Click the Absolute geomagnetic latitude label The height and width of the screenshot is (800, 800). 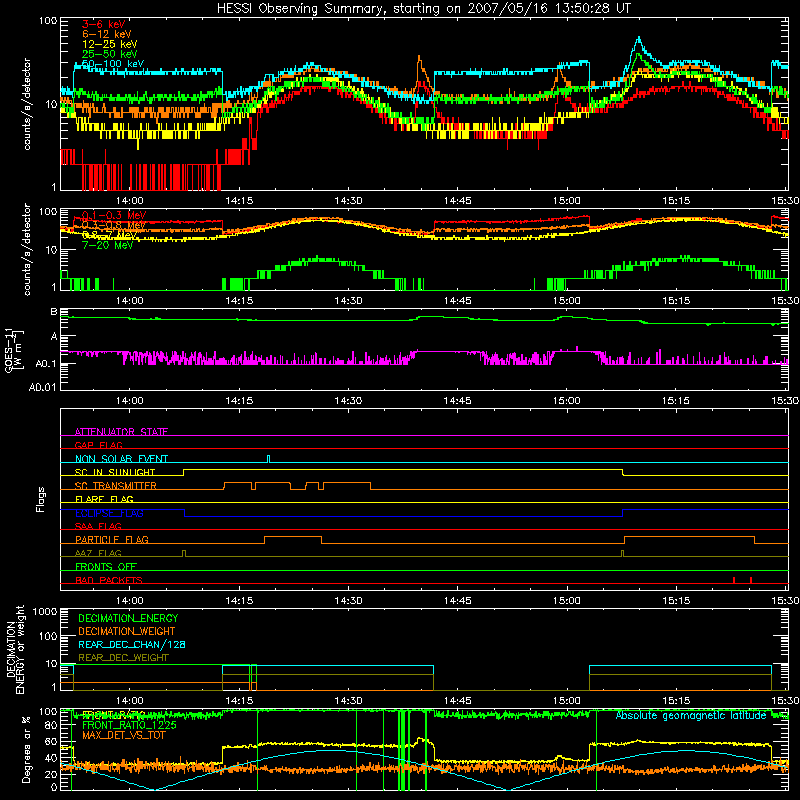pos(691,715)
